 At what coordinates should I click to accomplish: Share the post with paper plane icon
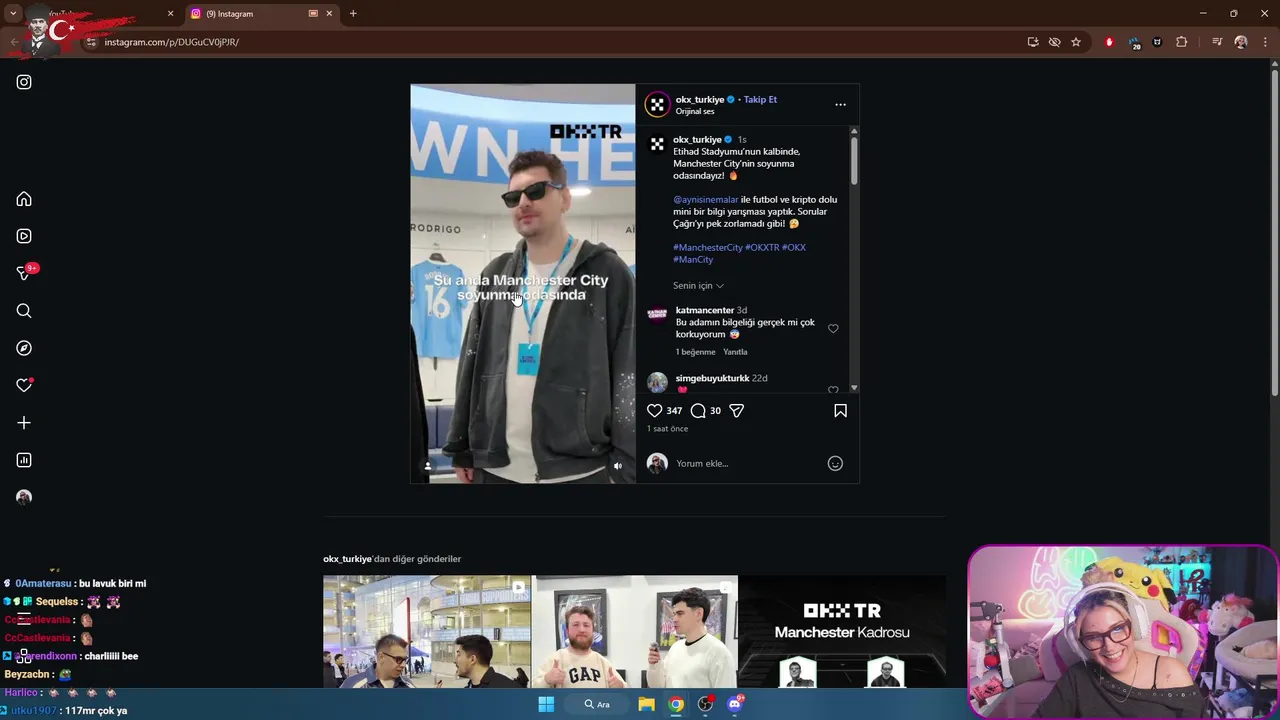[x=737, y=411]
